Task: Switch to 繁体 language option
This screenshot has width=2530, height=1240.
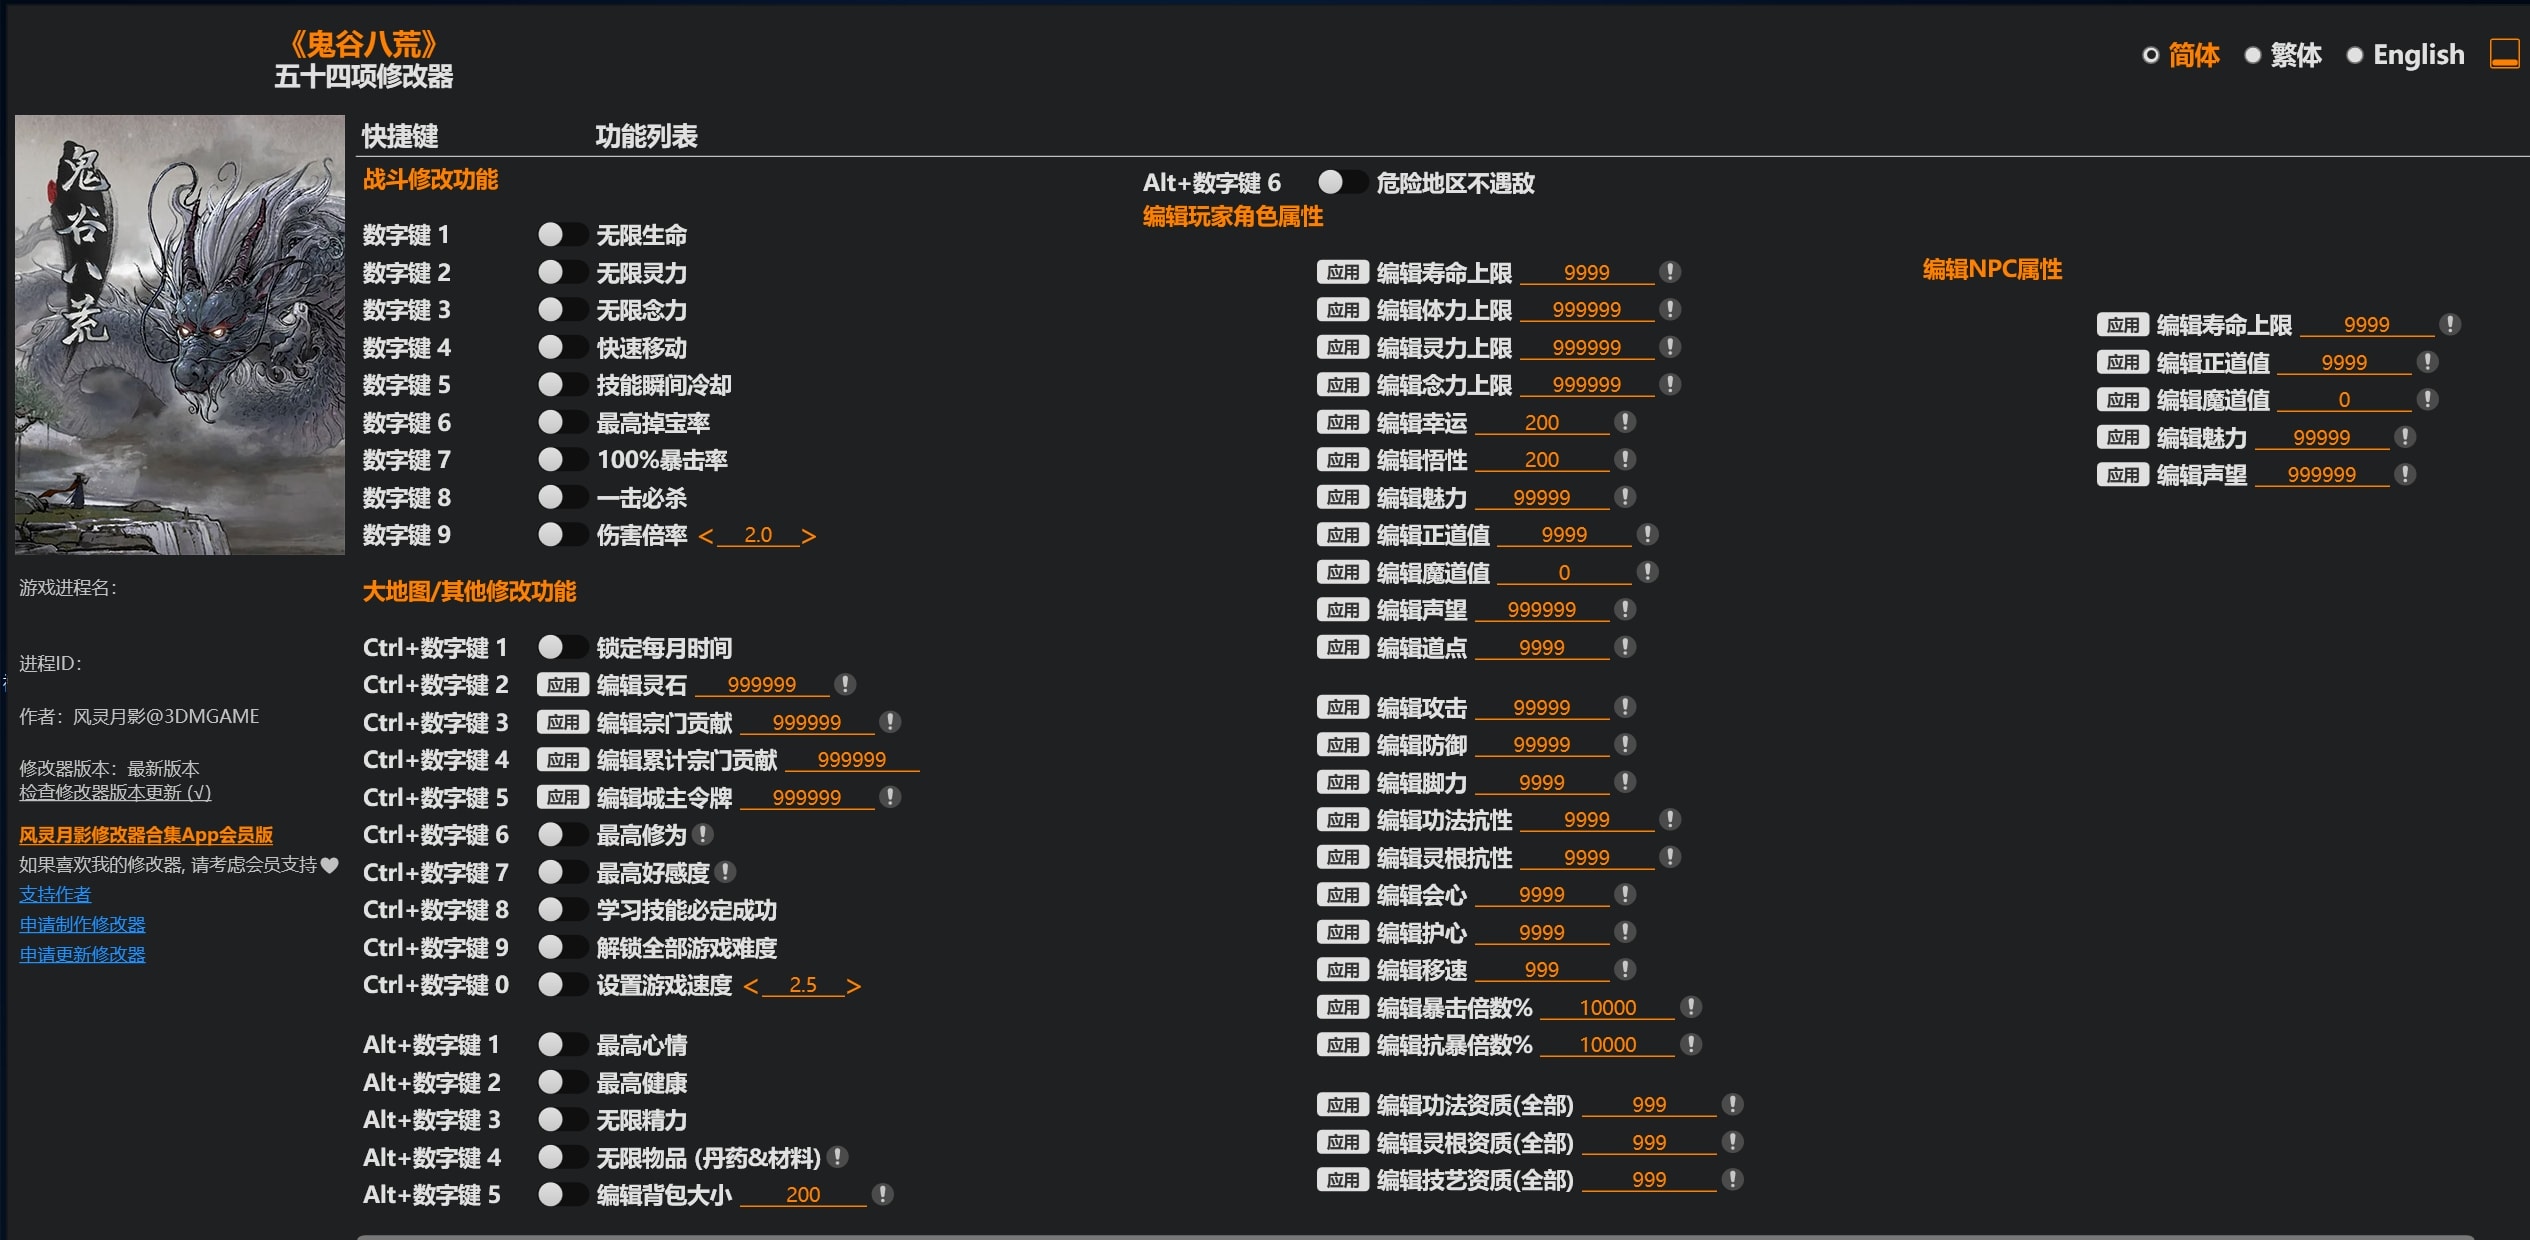Action: coord(2252,55)
